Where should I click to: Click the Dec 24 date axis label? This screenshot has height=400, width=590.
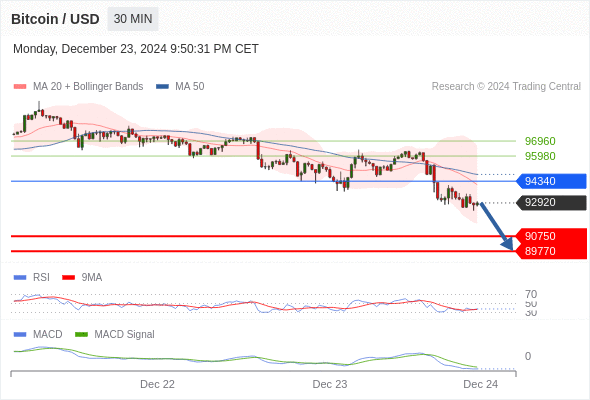481,384
